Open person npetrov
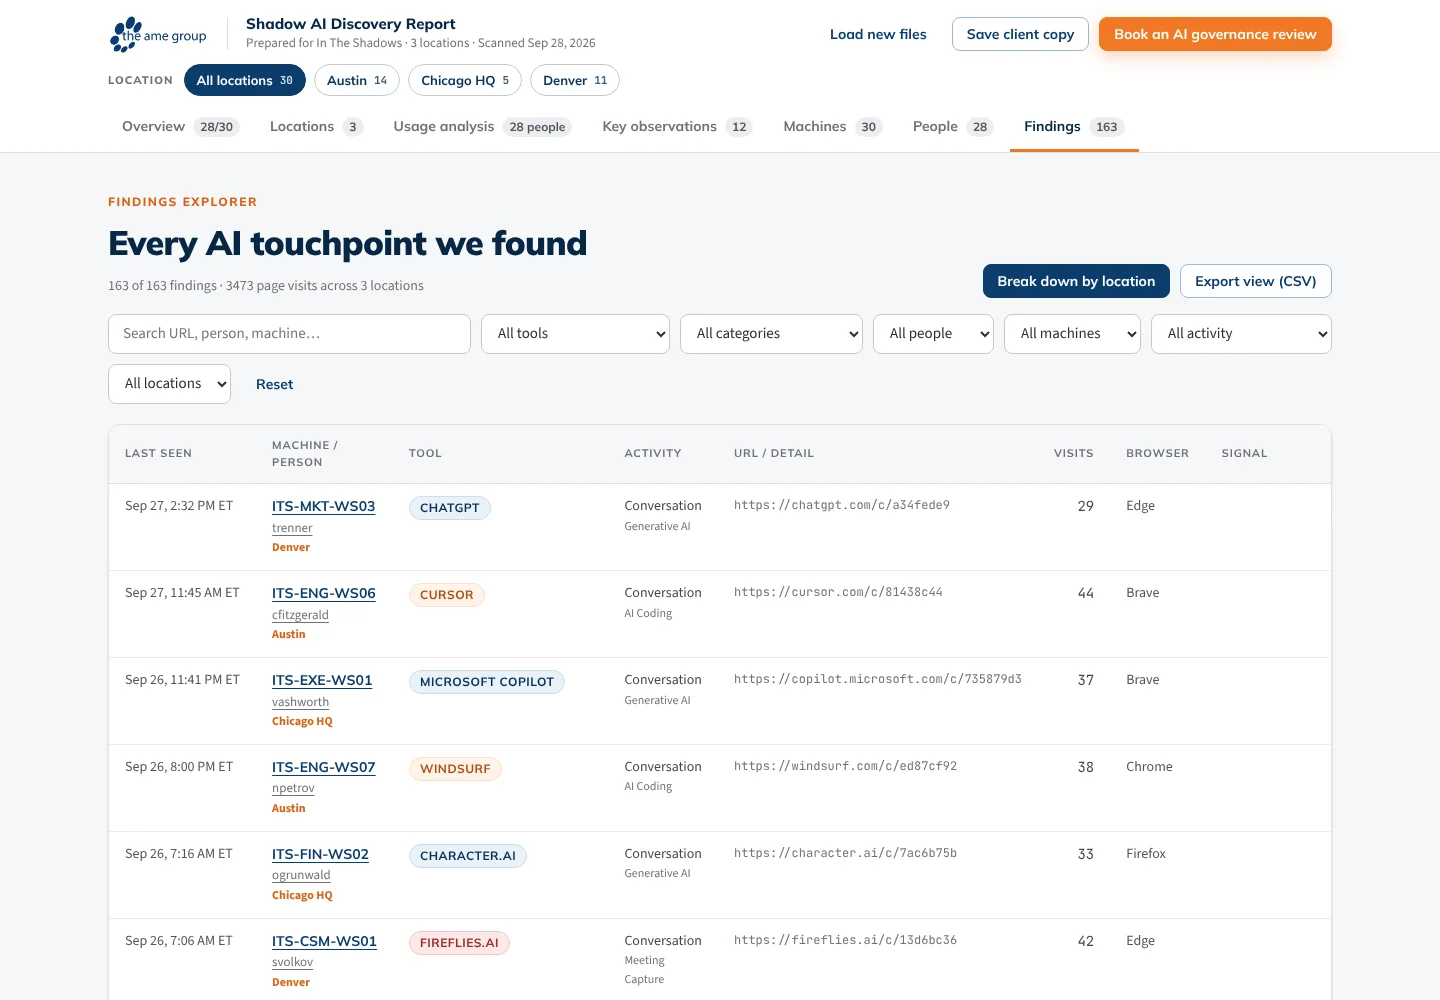The height and width of the screenshot is (1000, 1440). [x=293, y=788]
